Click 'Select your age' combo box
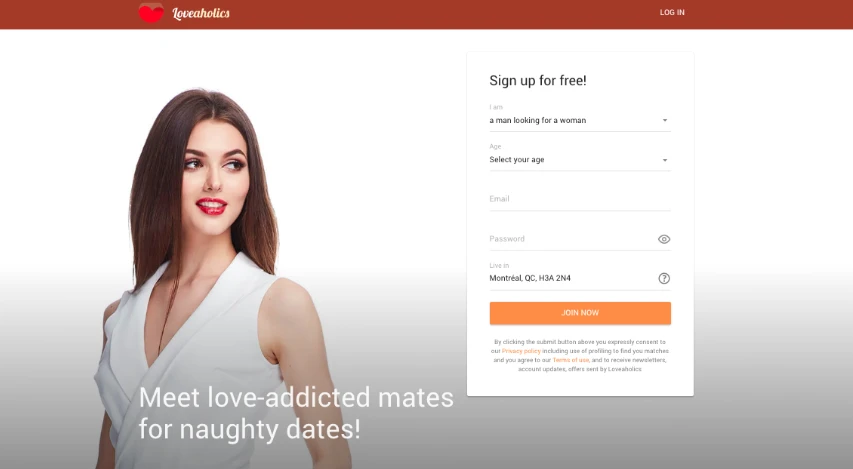The width and height of the screenshot is (853, 469). click(x=580, y=159)
